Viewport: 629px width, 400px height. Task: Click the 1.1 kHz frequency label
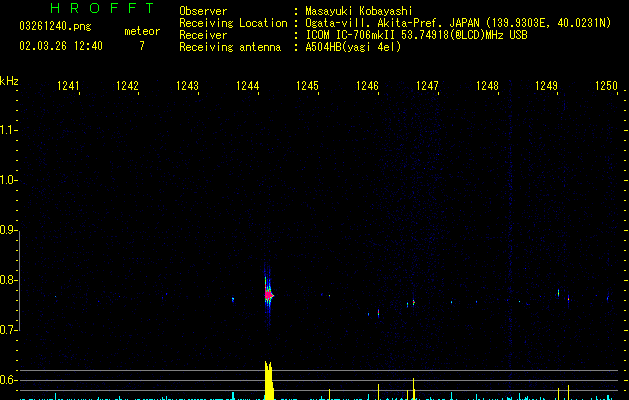(x=9, y=130)
